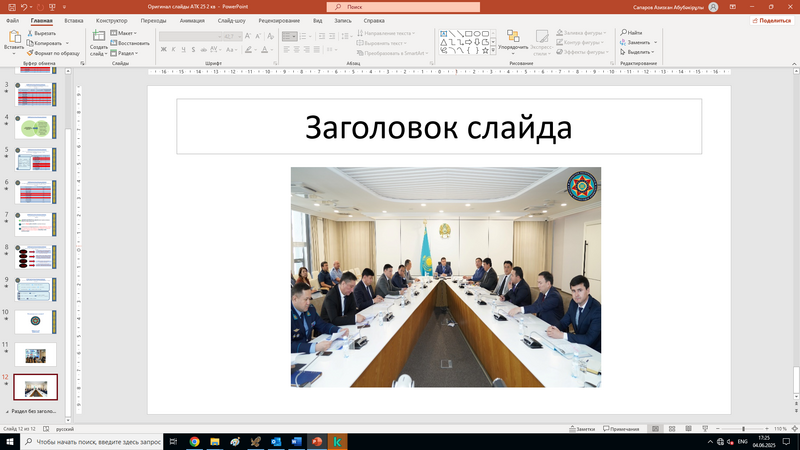Expand the Layout (Макет) dropdown
The height and width of the screenshot is (450, 800).
(126, 33)
